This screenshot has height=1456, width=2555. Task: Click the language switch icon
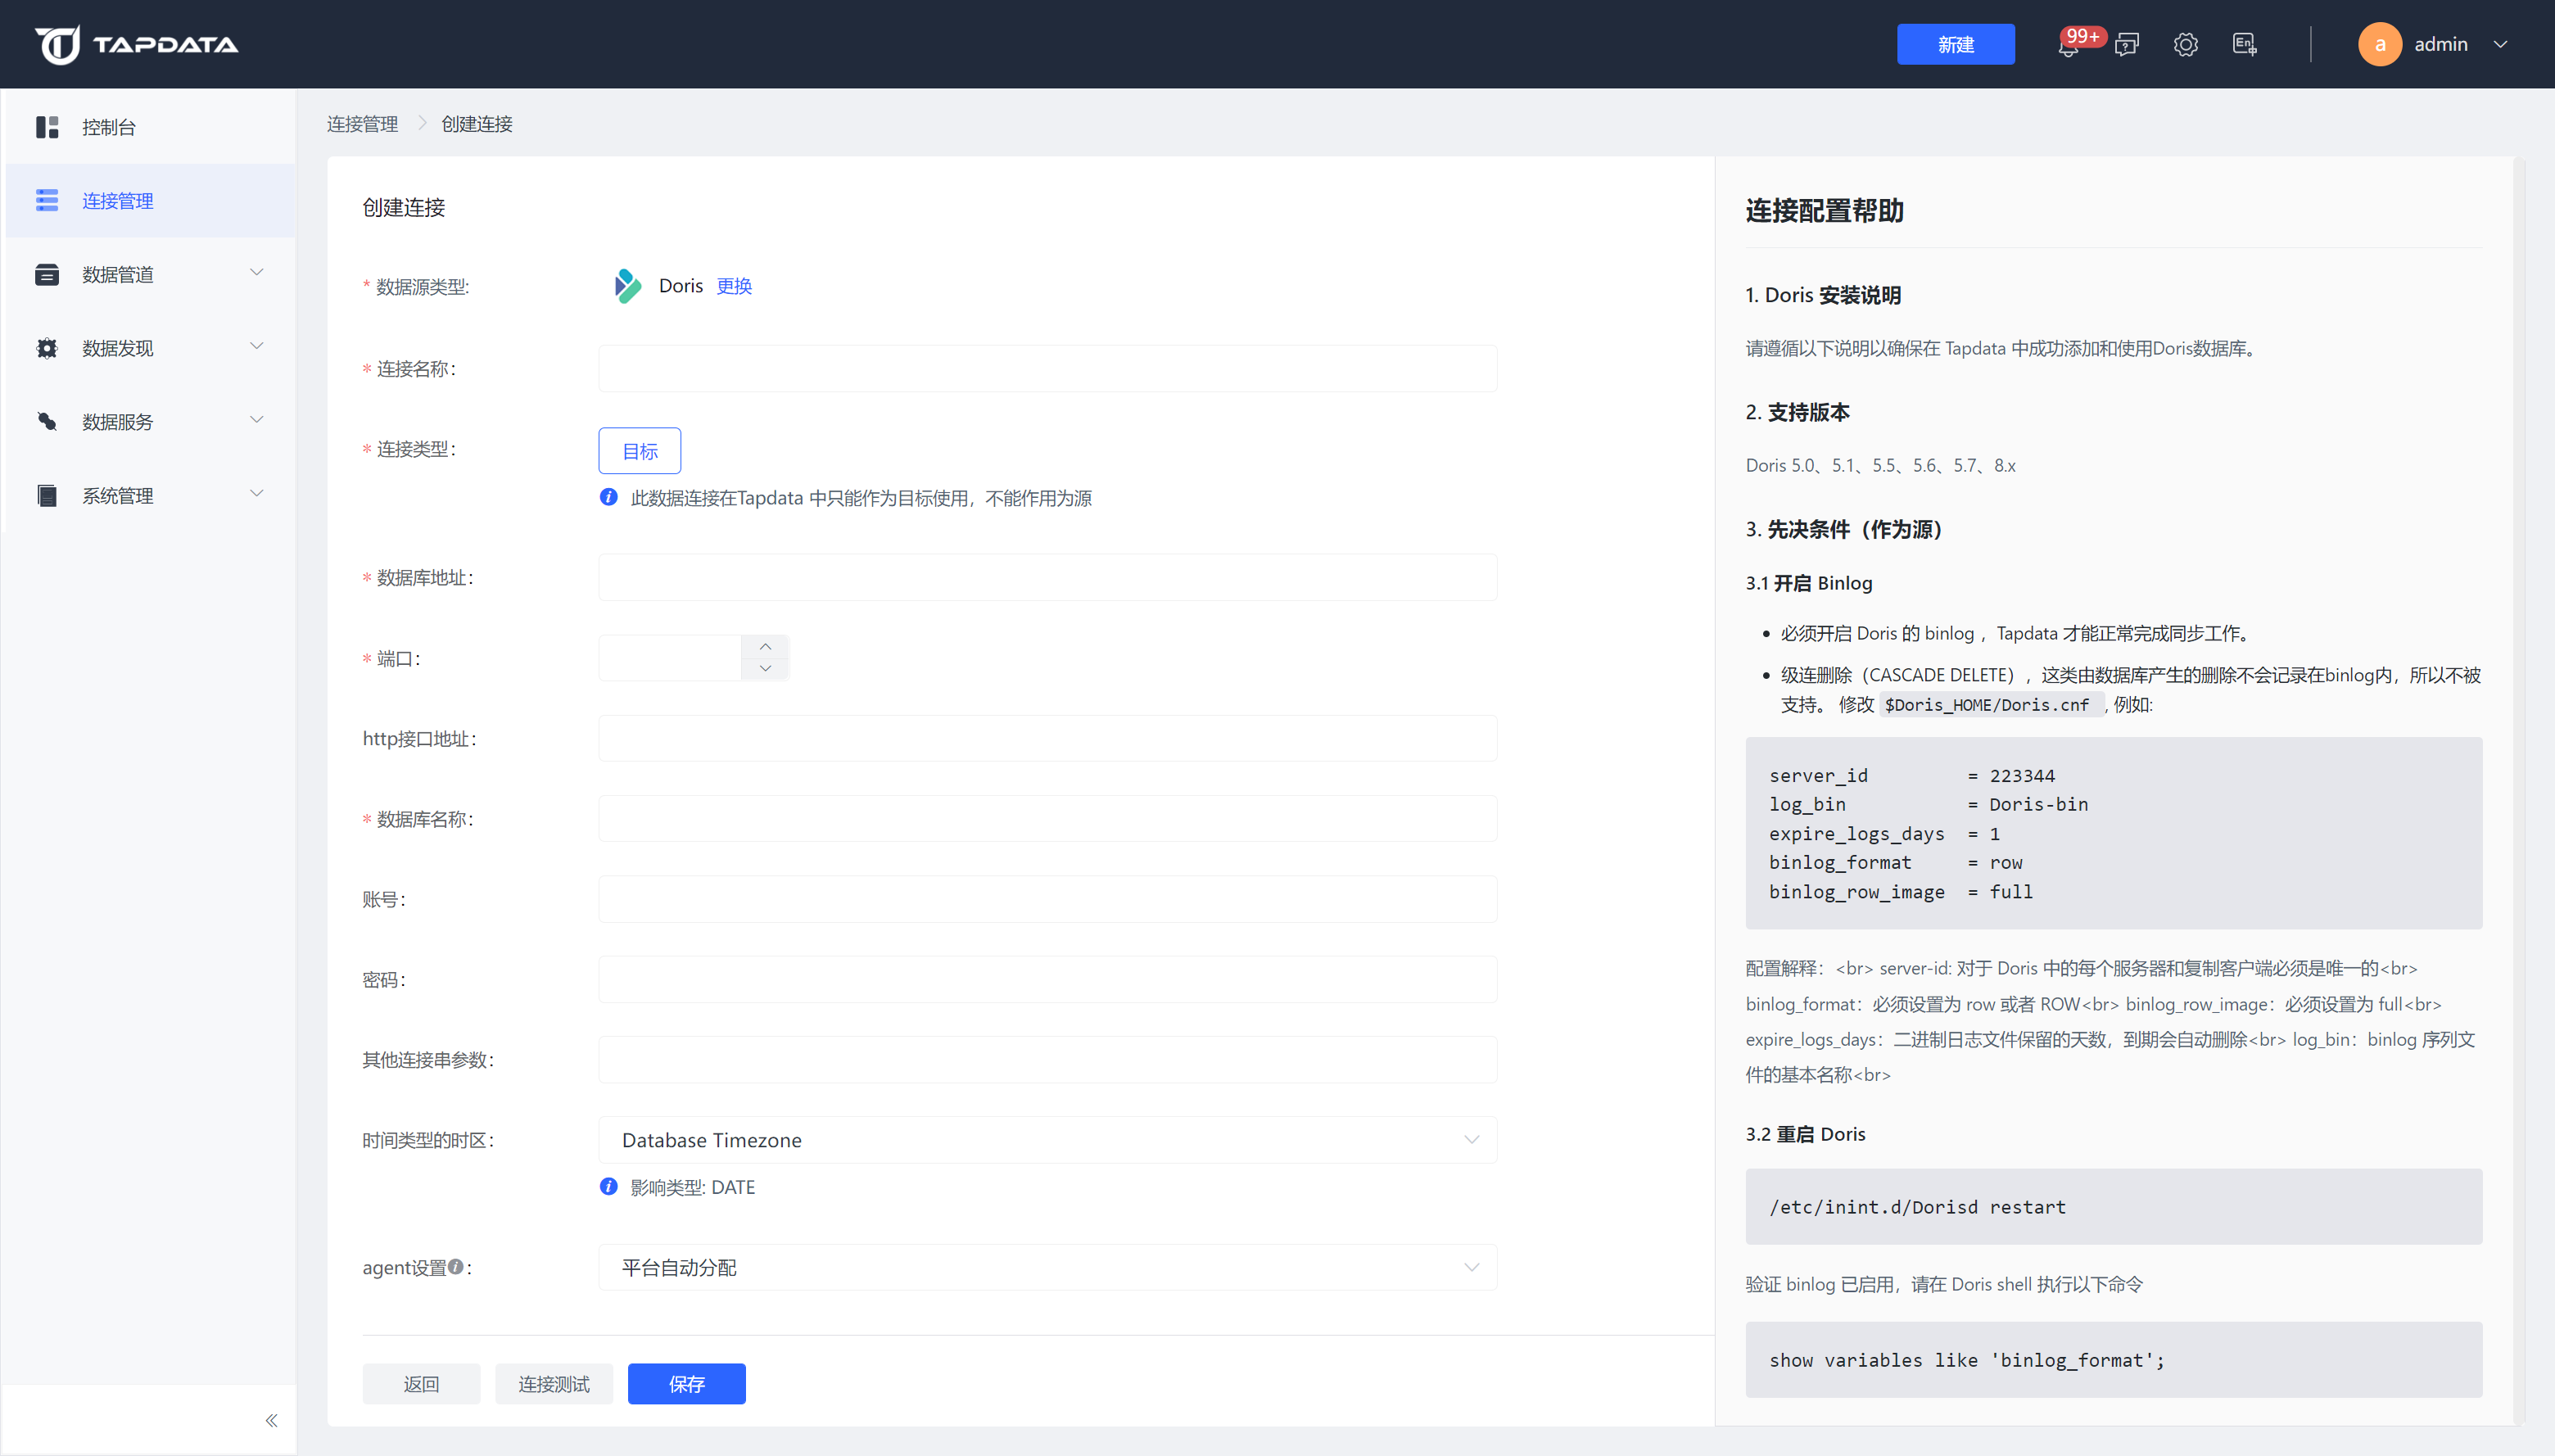2244,45
